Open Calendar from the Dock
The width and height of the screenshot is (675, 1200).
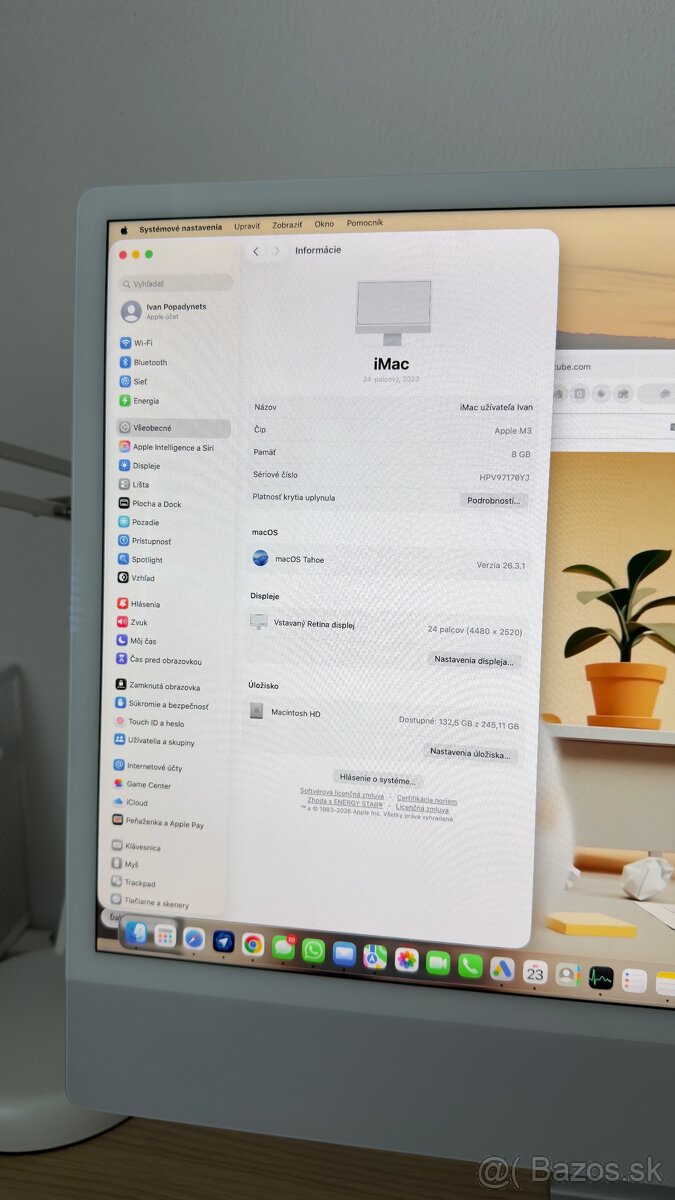pyautogui.click(x=535, y=971)
